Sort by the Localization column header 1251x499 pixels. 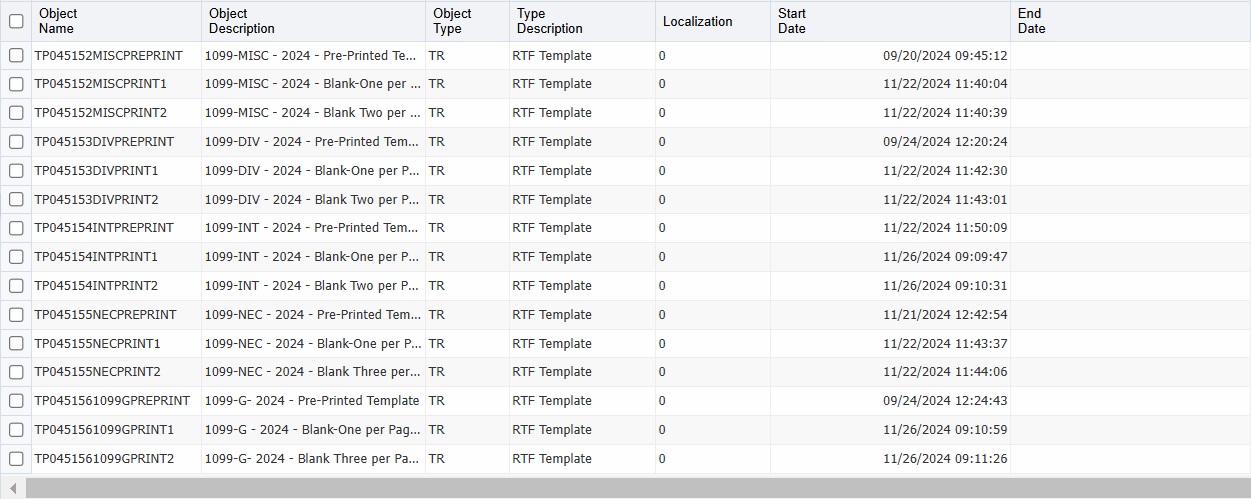click(713, 21)
